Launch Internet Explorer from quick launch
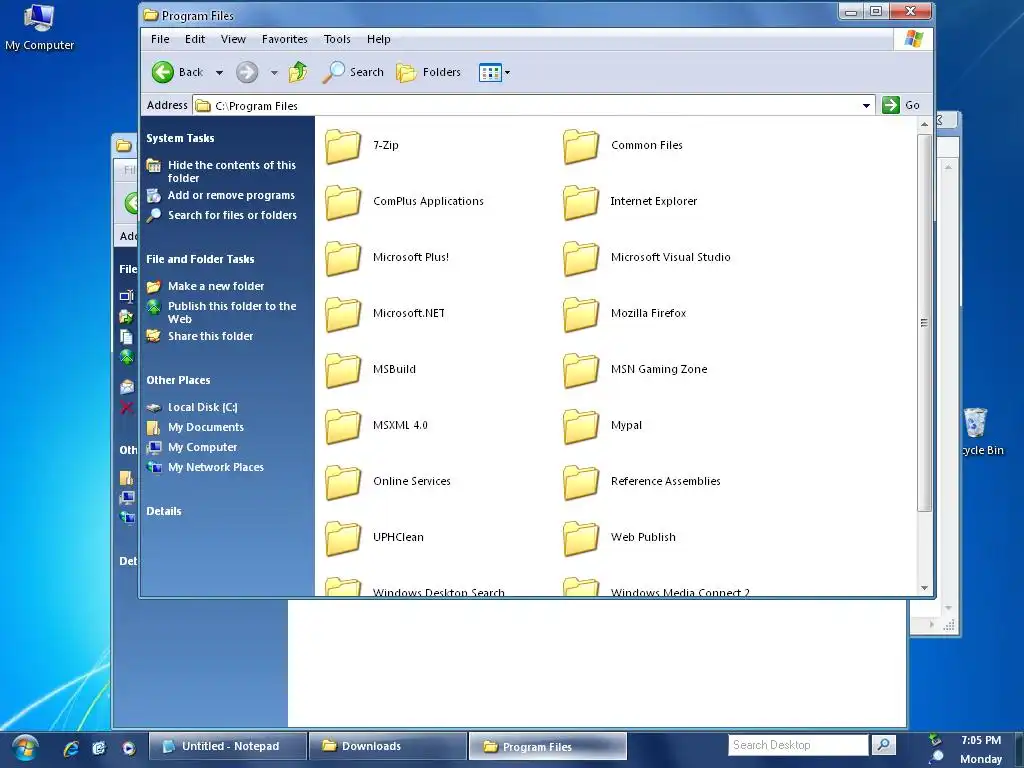1024x768 pixels. point(71,748)
